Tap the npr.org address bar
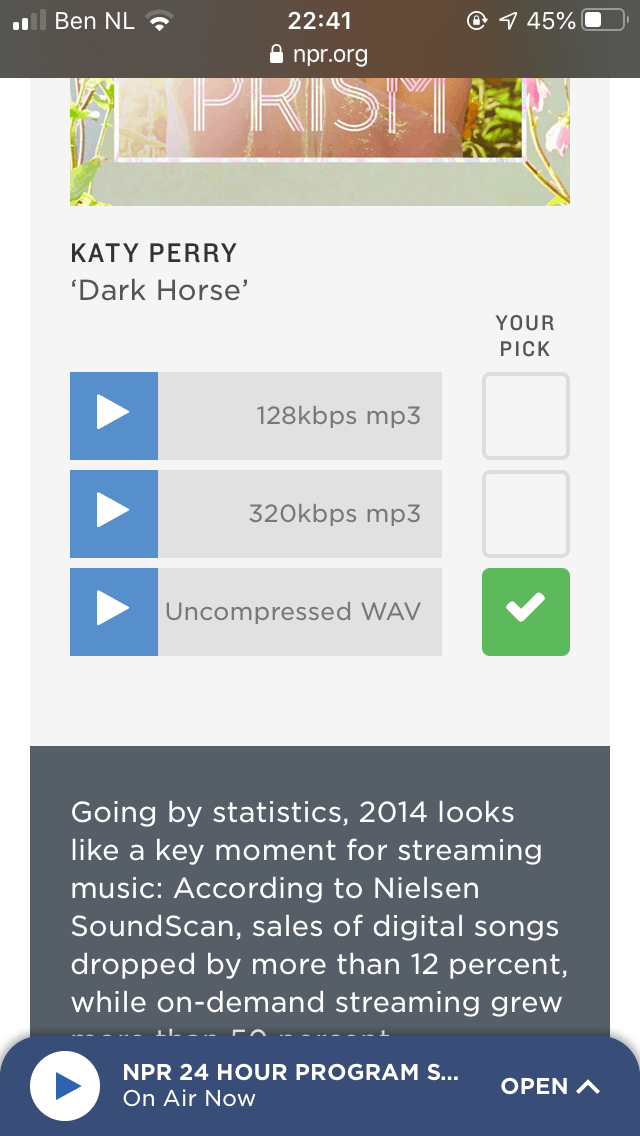Image resolution: width=640 pixels, height=1136 pixels. (x=320, y=54)
